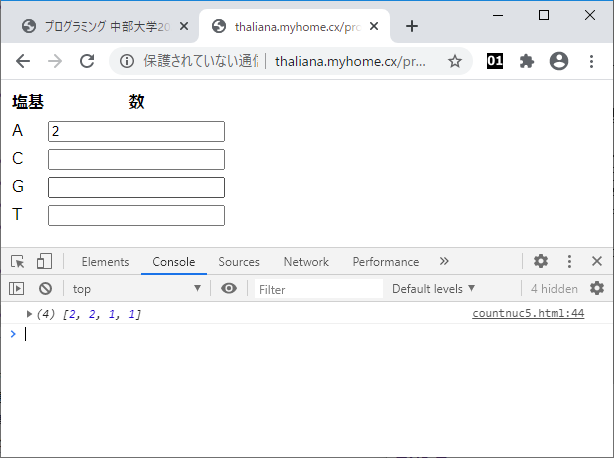This screenshot has width=614, height=458.
Task: Close the DevTools panel
Action: tap(596, 262)
